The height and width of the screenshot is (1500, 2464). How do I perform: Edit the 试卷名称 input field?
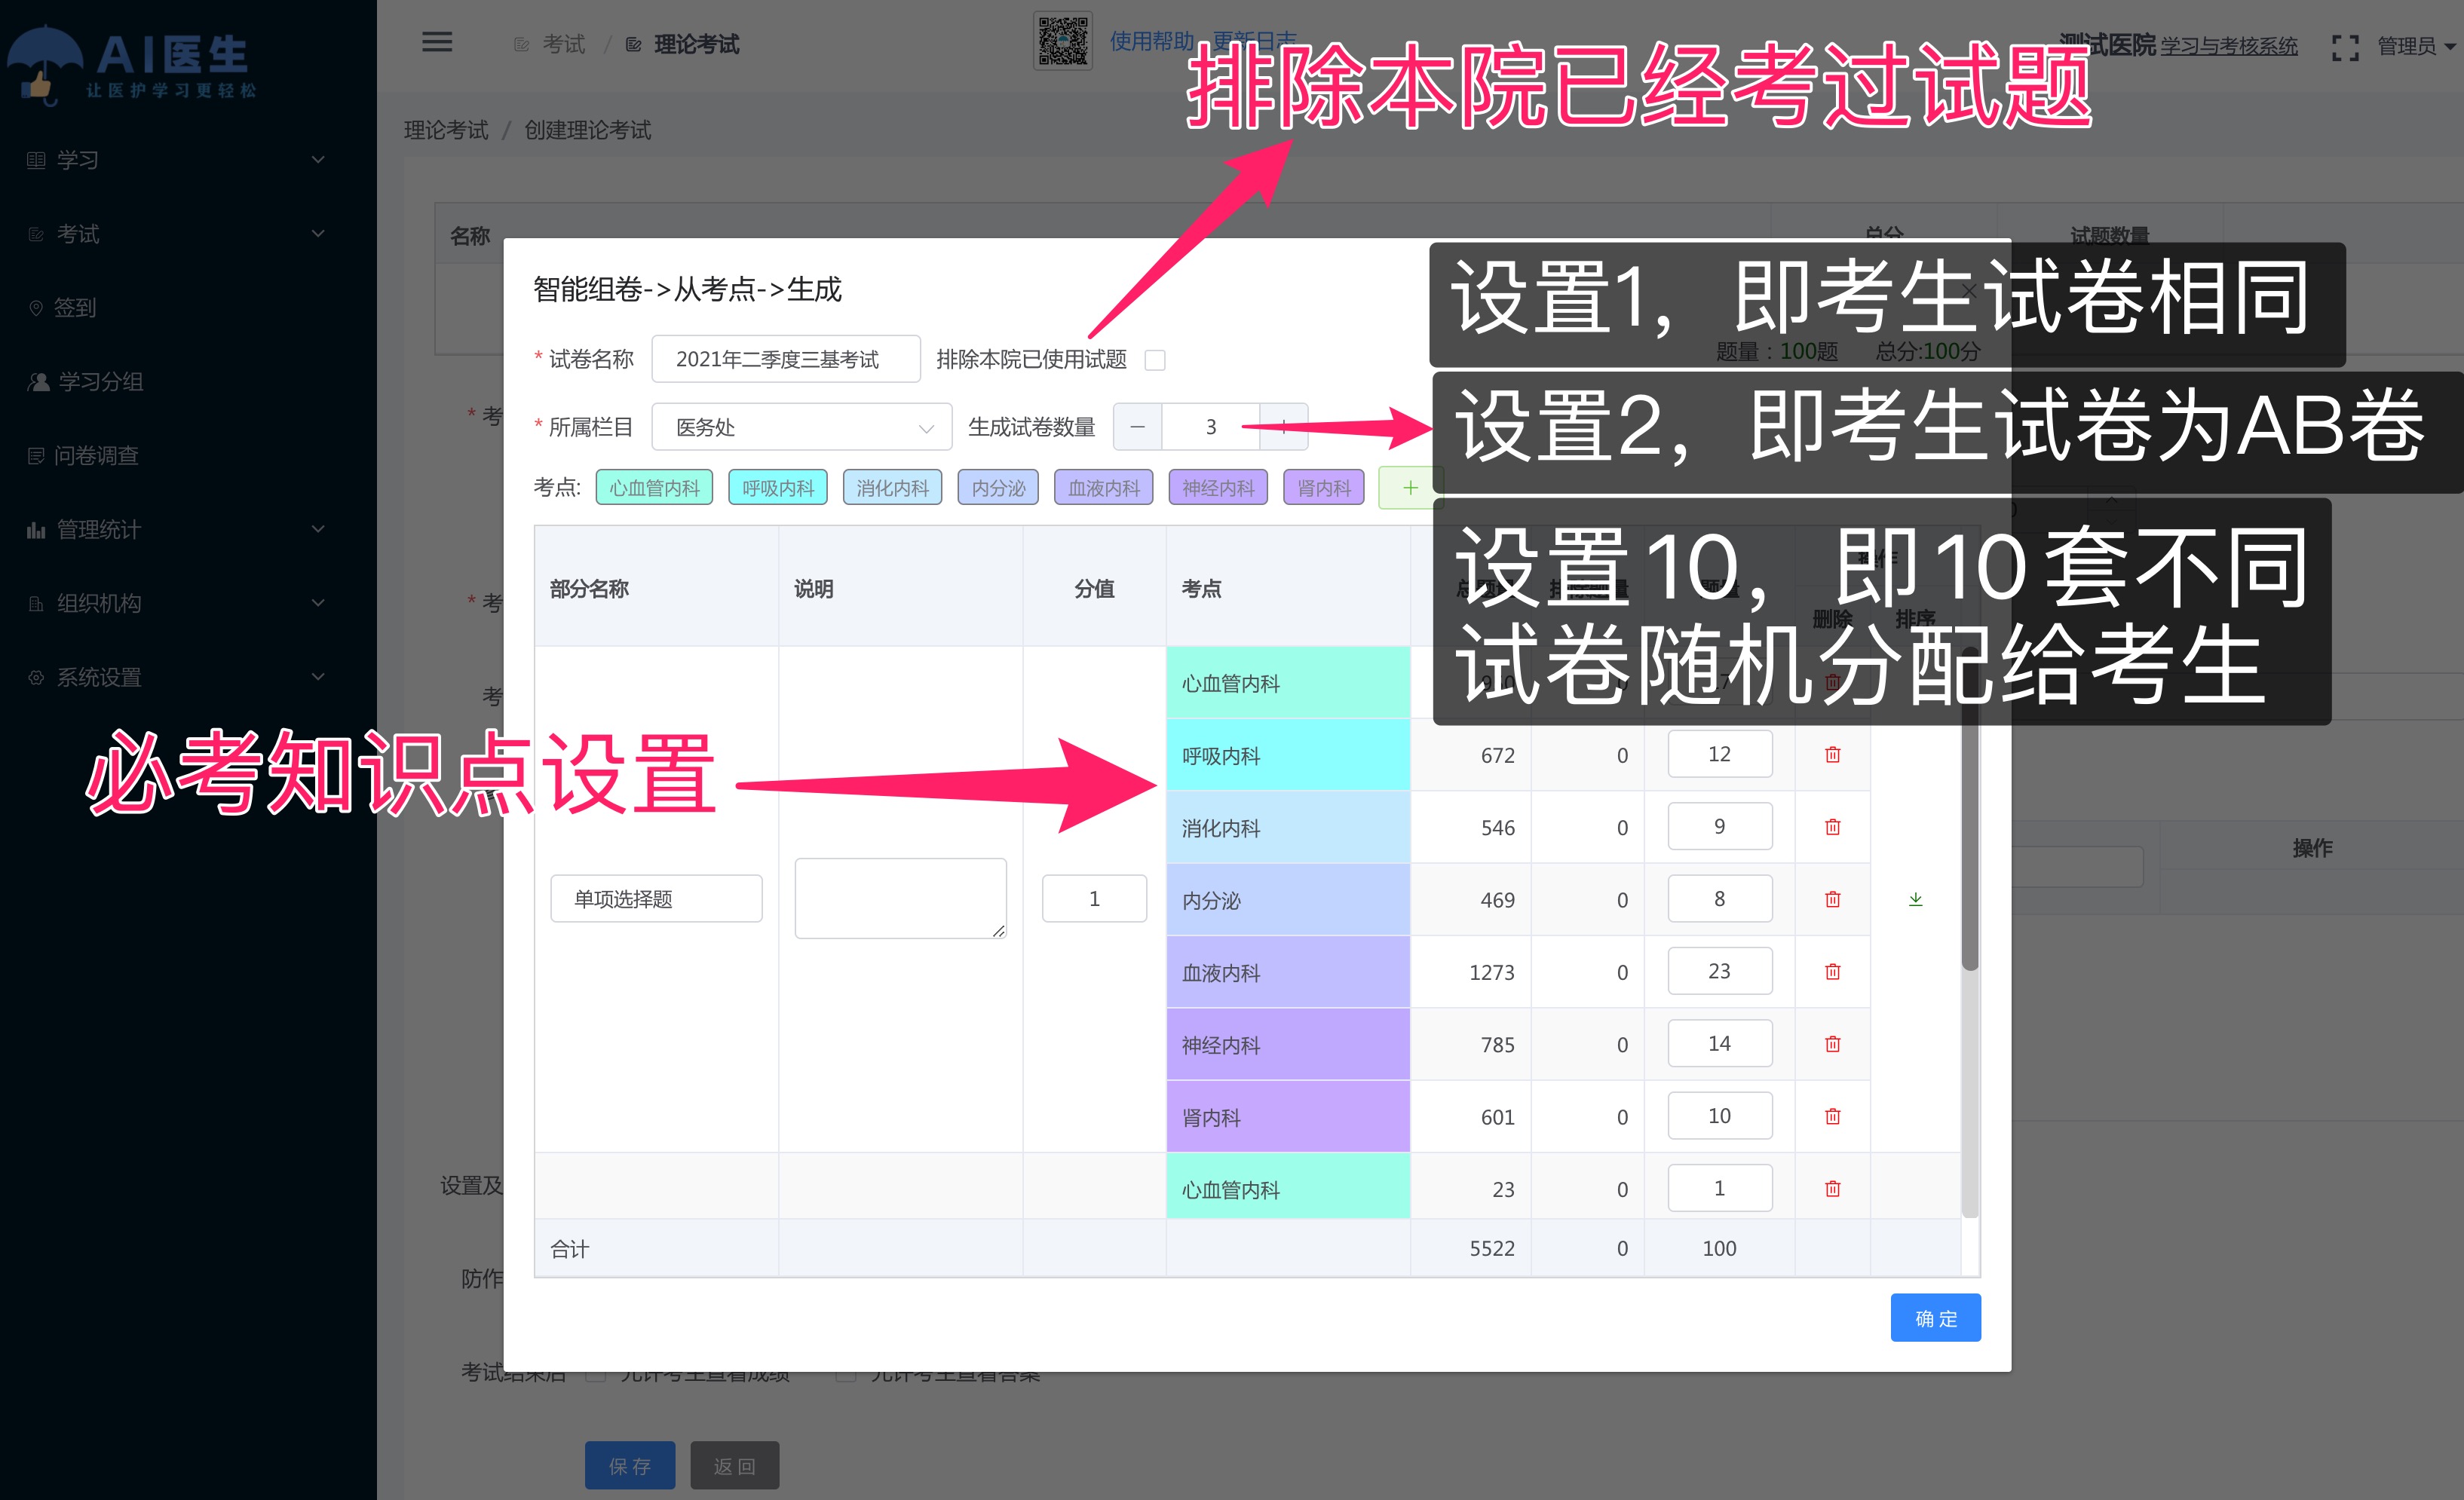[x=786, y=359]
